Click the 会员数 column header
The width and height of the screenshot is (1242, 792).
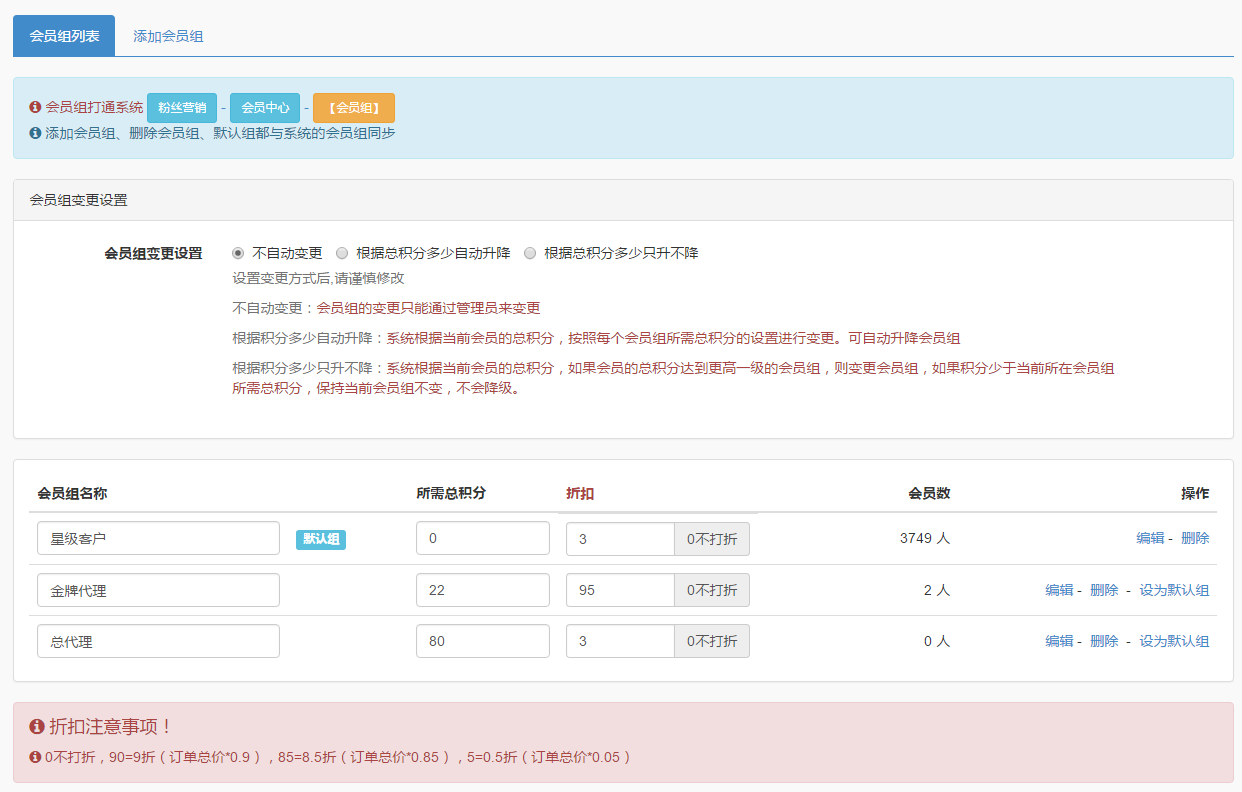point(929,493)
